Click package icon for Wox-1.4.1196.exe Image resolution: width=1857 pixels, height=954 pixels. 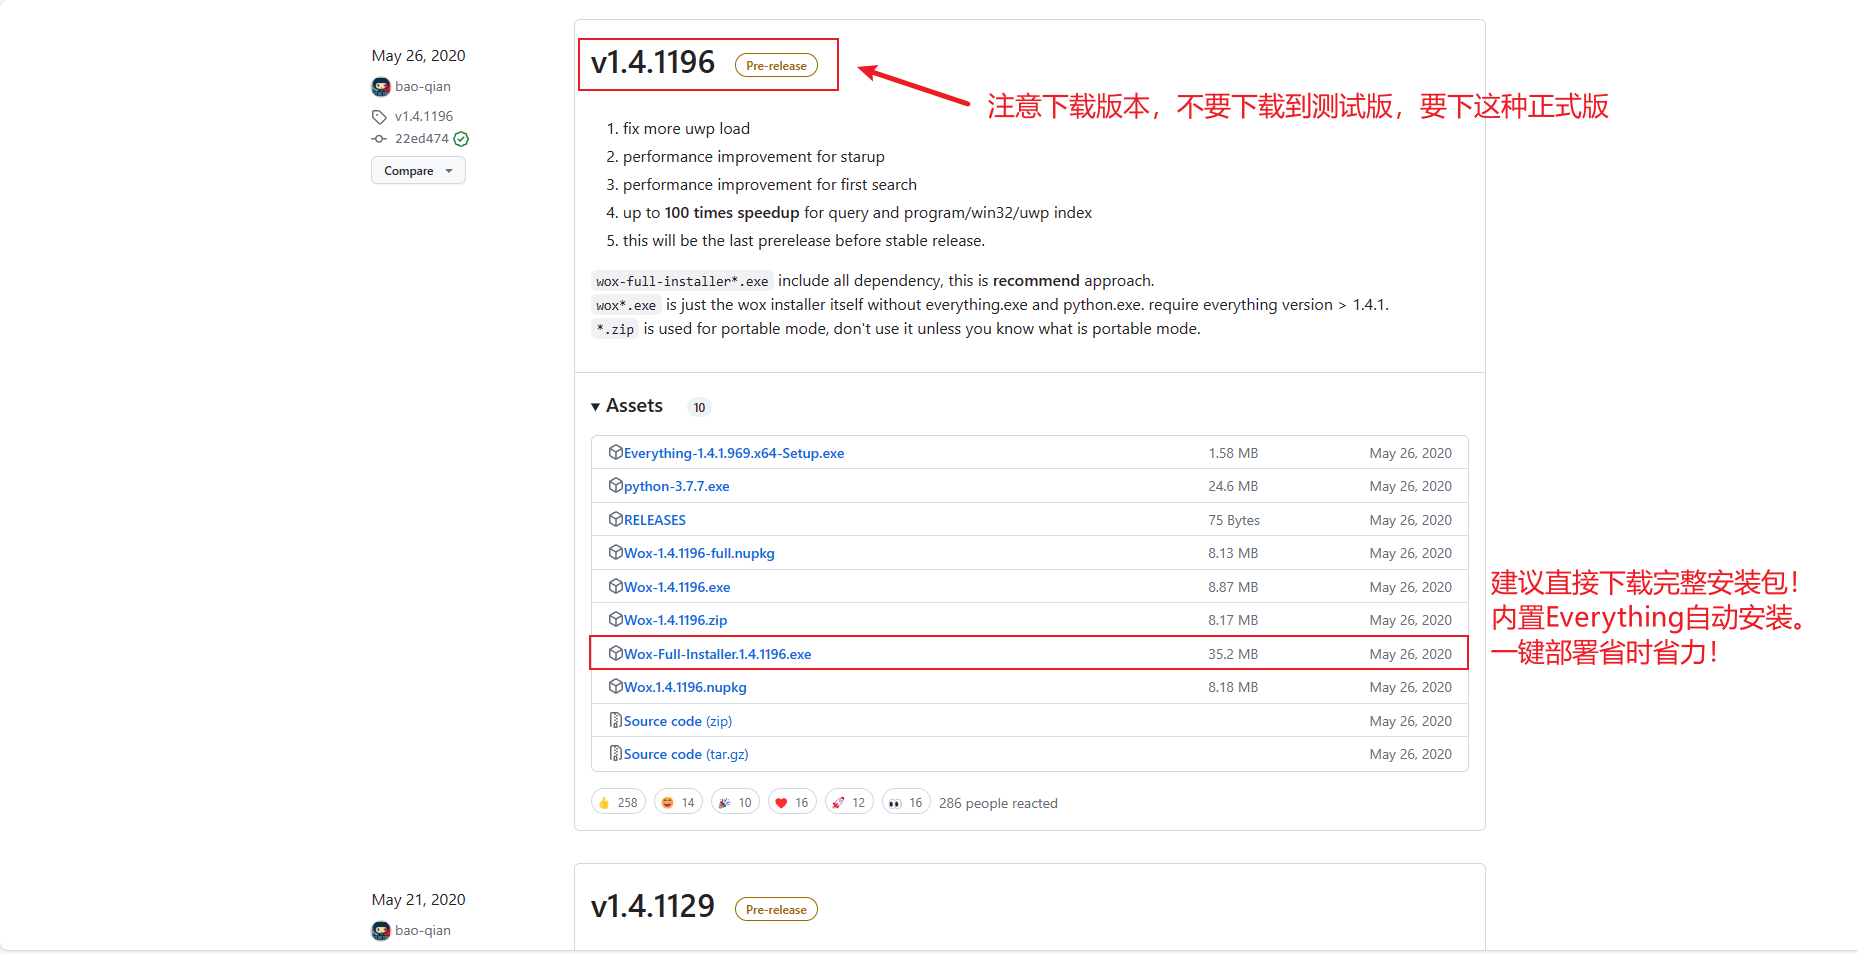click(616, 587)
